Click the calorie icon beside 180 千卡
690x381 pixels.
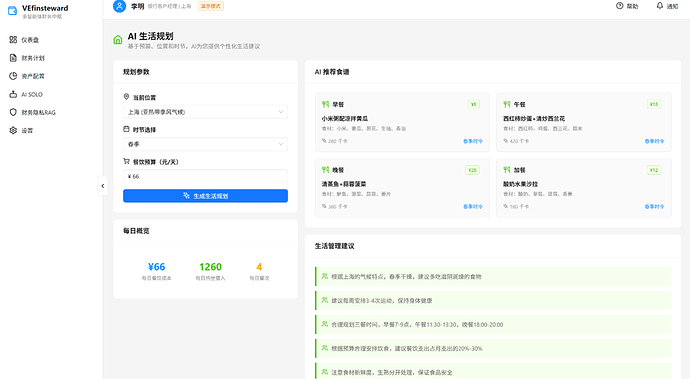coord(506,206)
